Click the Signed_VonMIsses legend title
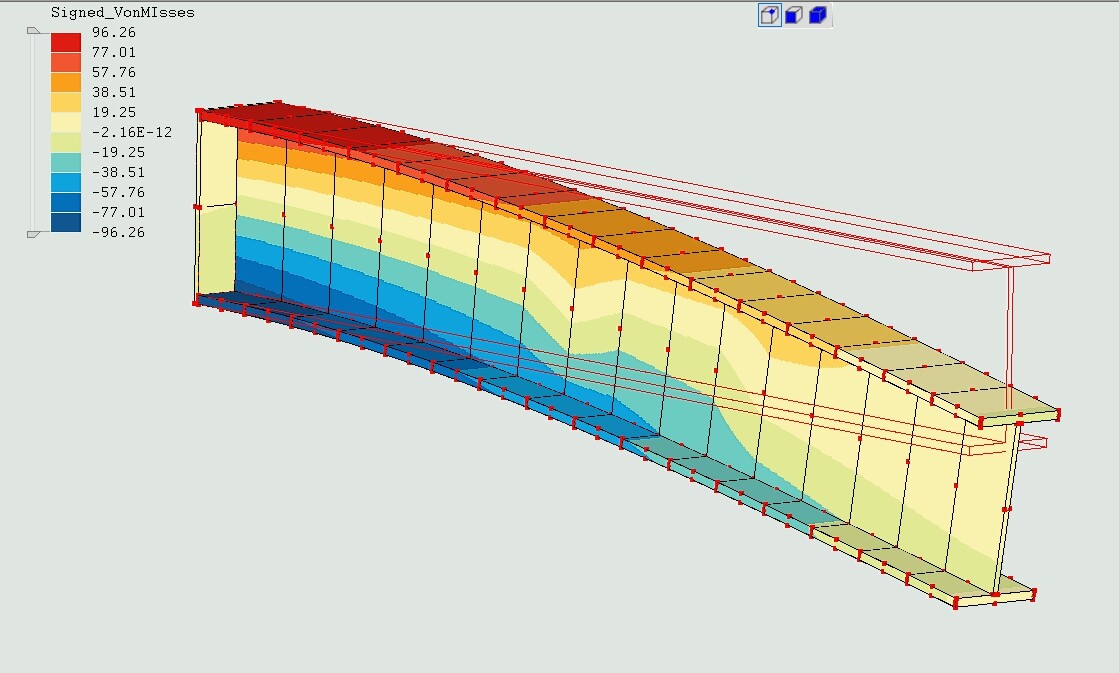 [x=123, y=13]
